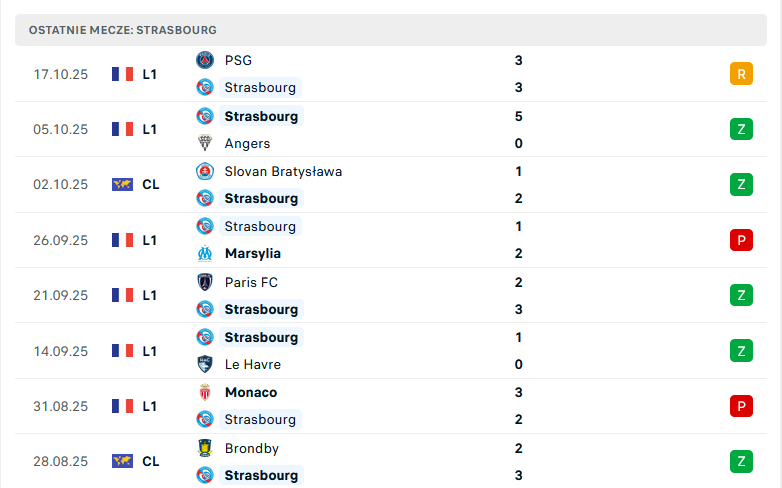Click the Monaco club crest
The height and width of the screenshot is (488, 782).
click(x=205, y=393)
